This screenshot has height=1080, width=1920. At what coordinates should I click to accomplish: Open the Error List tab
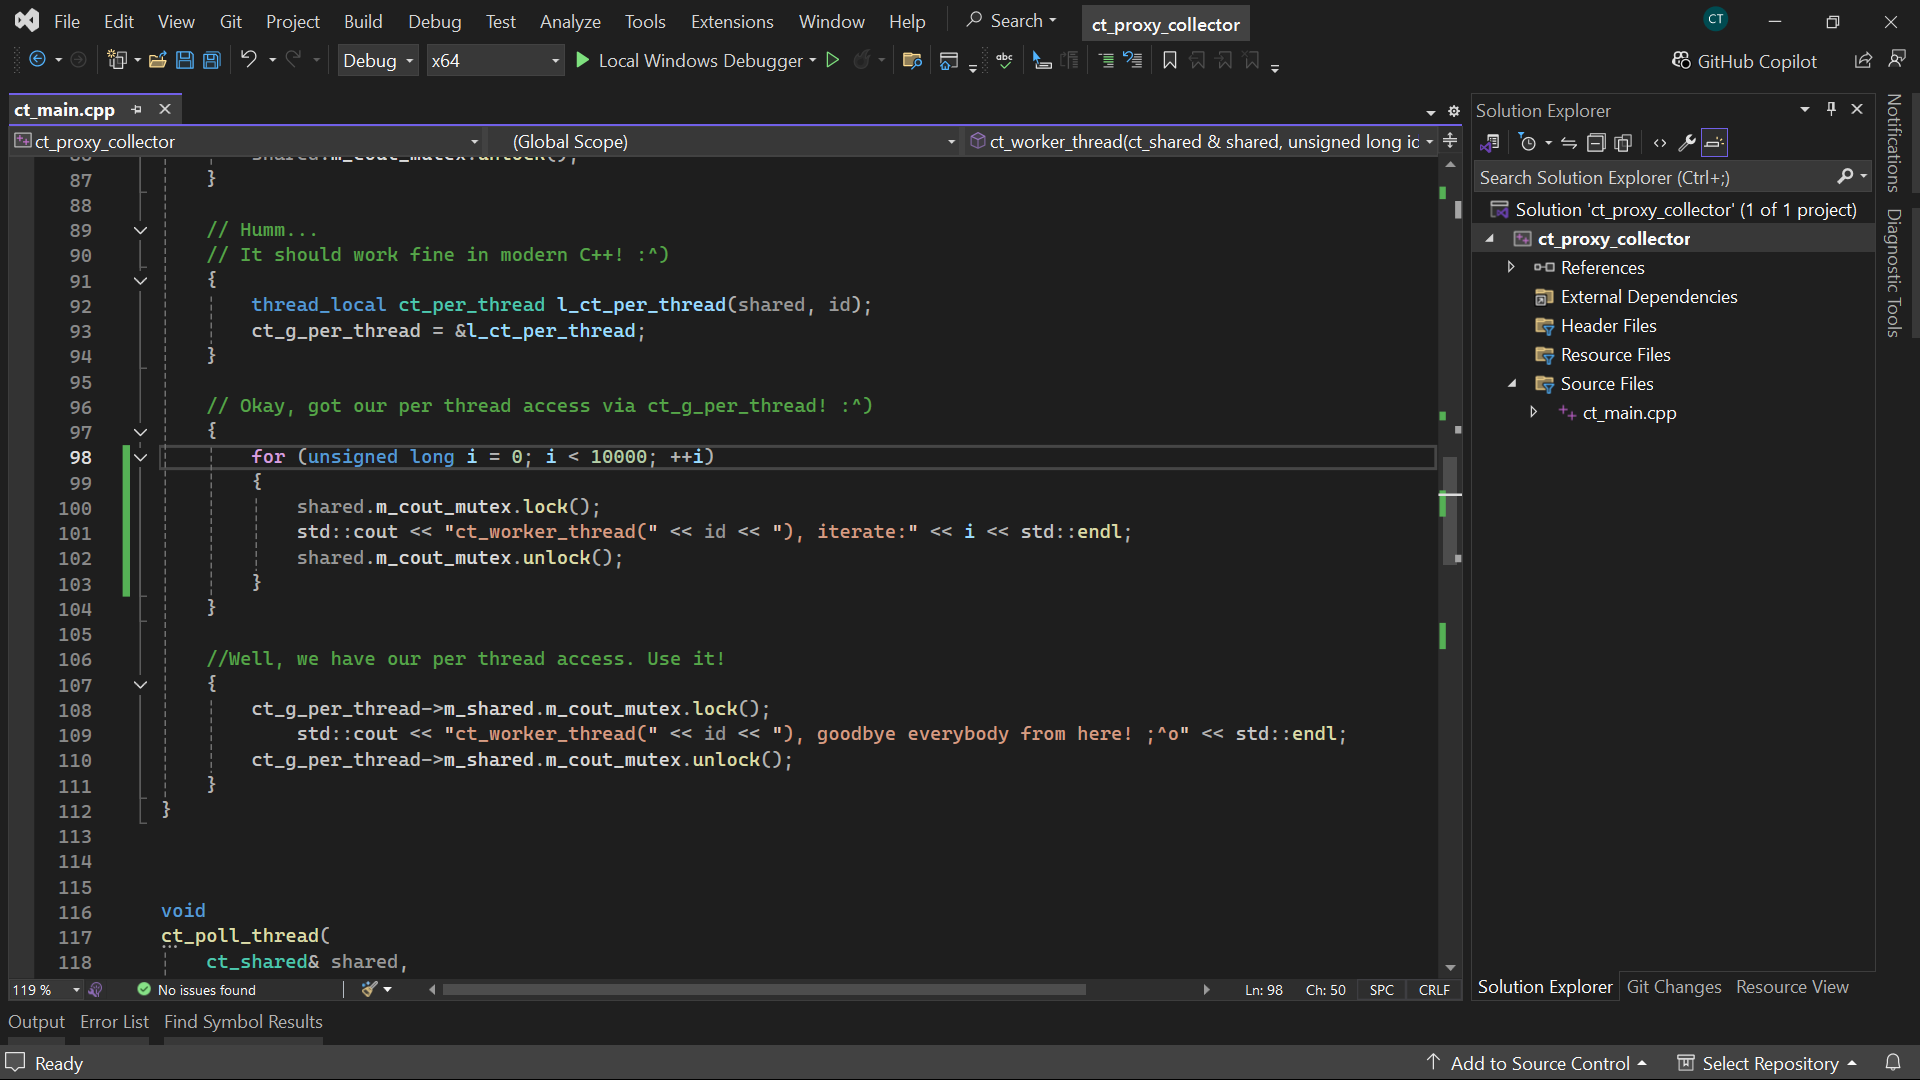point(114,1022)
